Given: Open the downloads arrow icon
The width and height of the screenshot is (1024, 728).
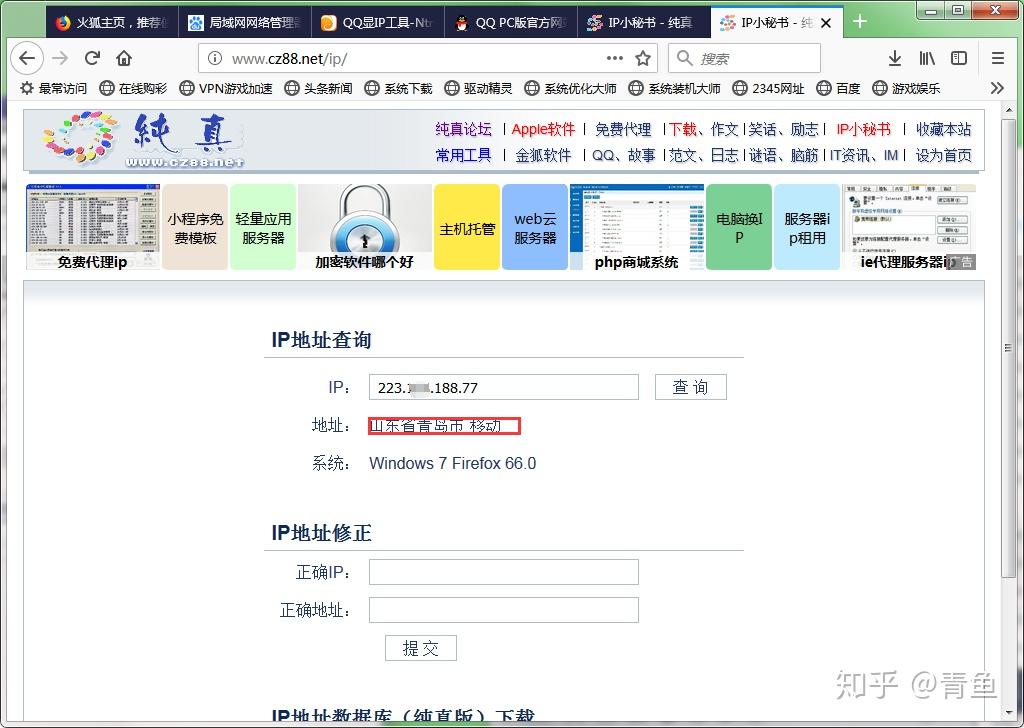Looking at the screenshot, I should click(x=895, y=58).
